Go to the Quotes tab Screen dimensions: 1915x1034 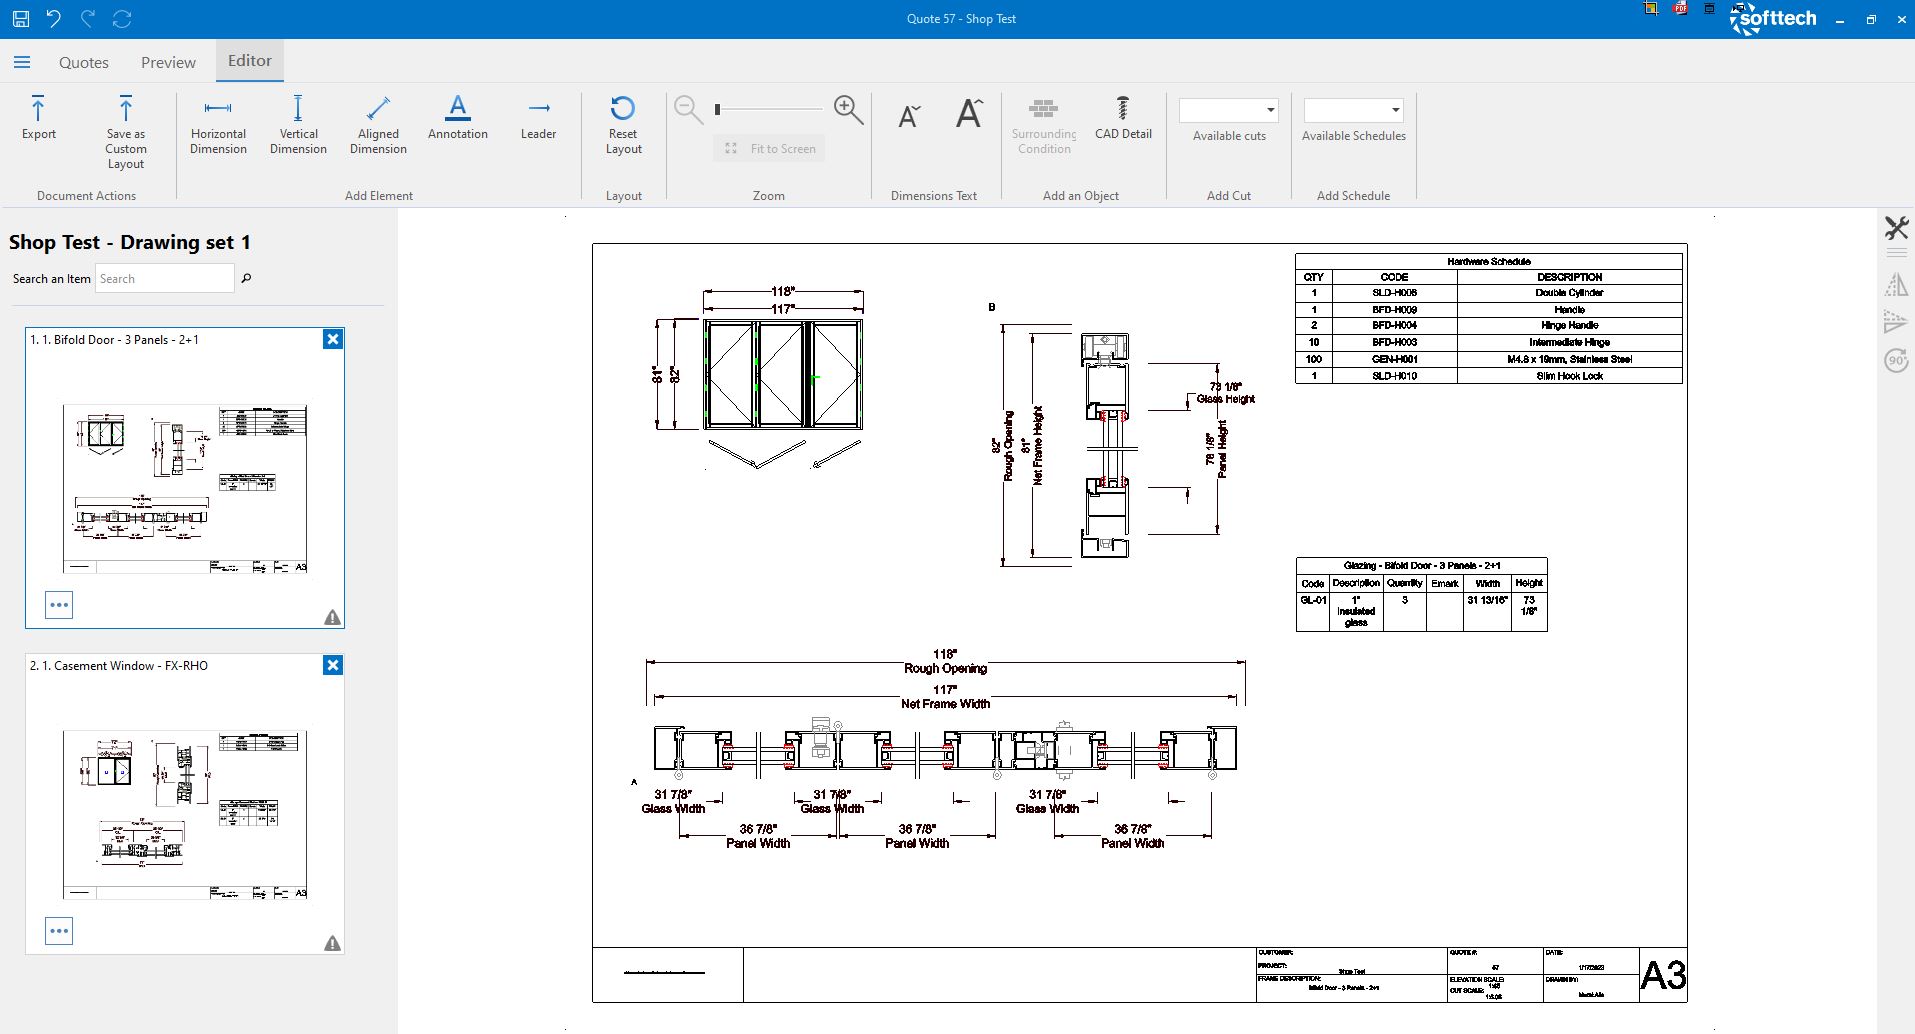(x=84, y=62)
